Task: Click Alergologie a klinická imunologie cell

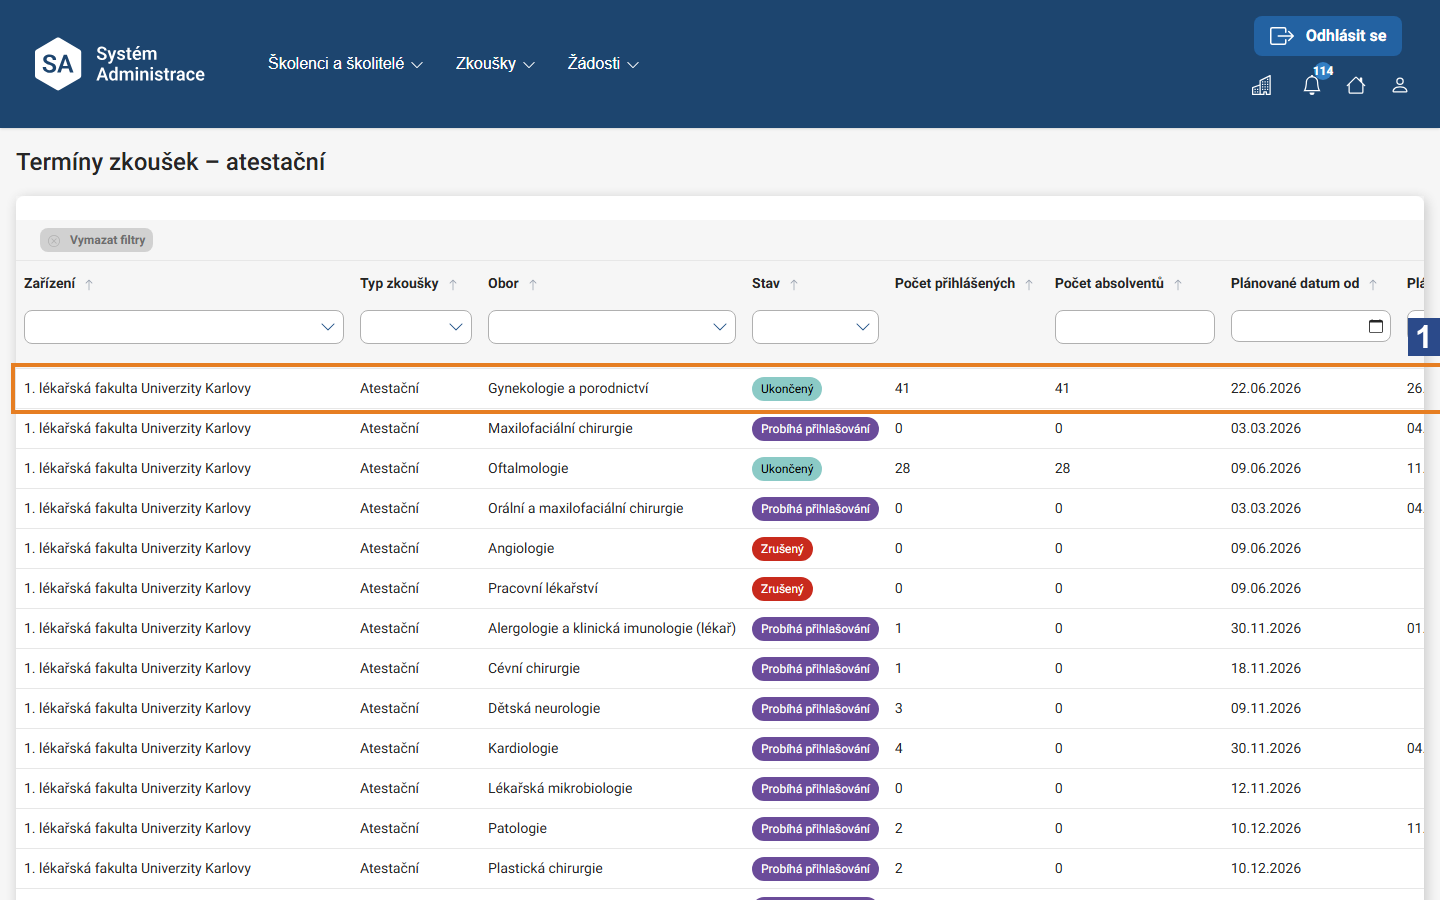Action: pyautogui.click(x=612, y=628)
